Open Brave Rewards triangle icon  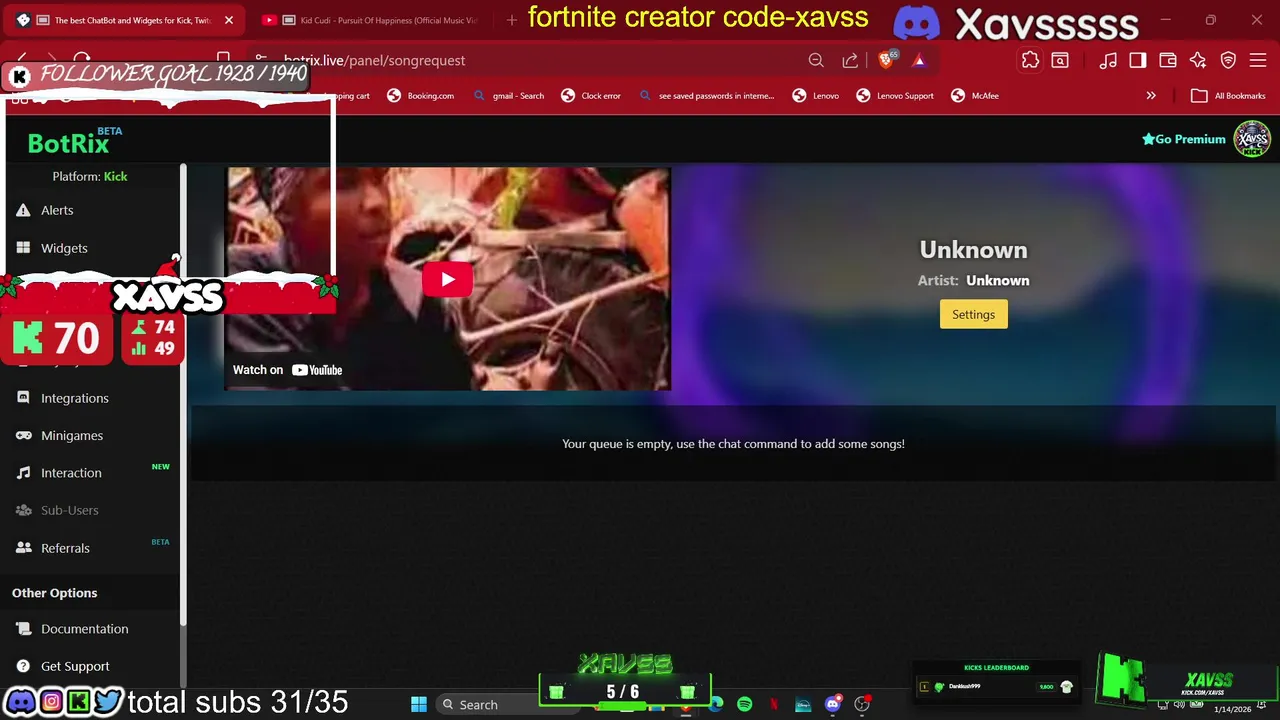point(919,61)
